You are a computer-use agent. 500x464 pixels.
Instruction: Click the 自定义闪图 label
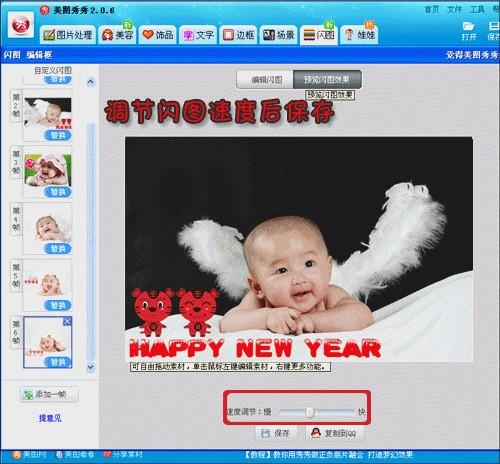click(53, 70)
